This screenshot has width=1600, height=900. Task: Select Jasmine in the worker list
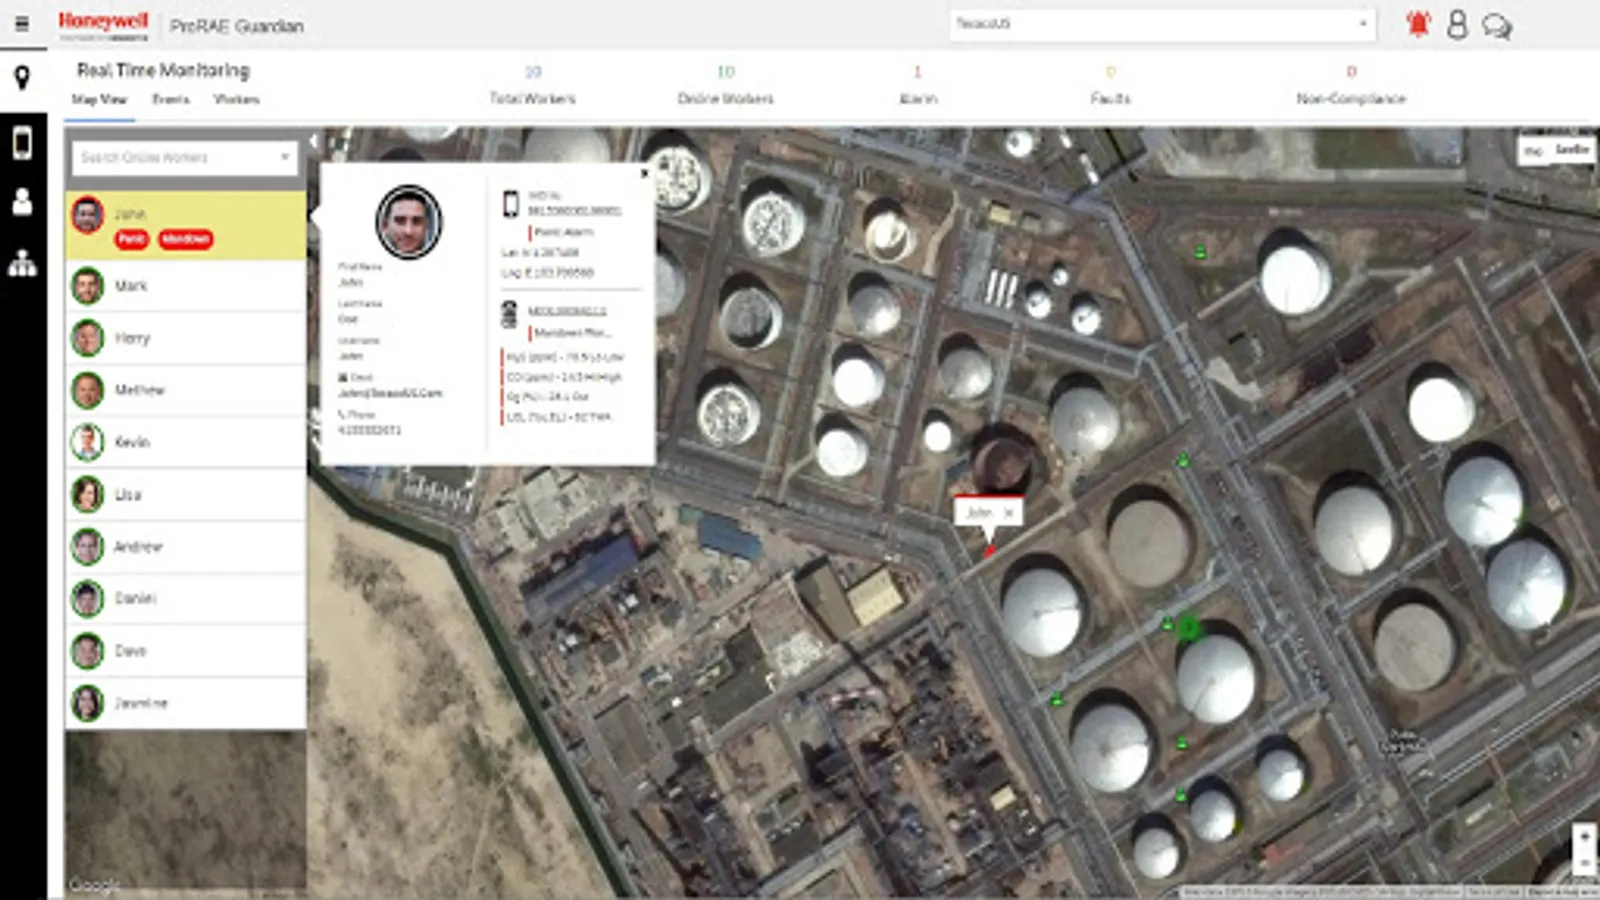pos(186,703)
